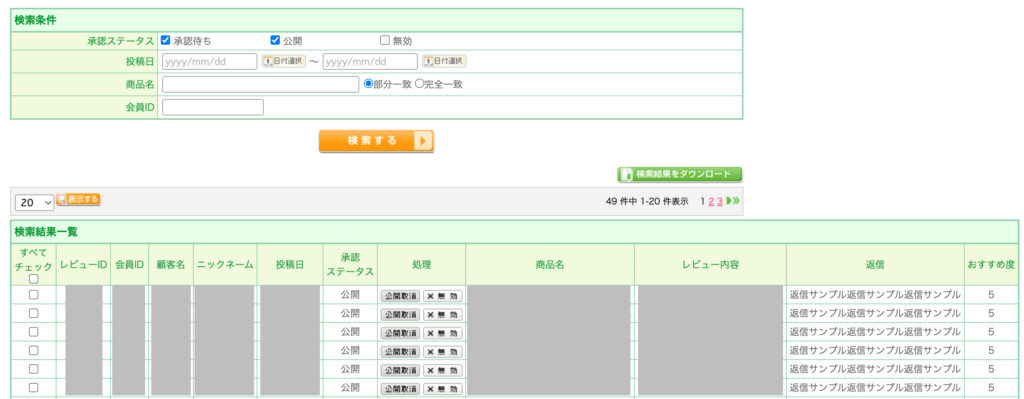
Task: Focus the 商品名 text field
Action: 261,84
